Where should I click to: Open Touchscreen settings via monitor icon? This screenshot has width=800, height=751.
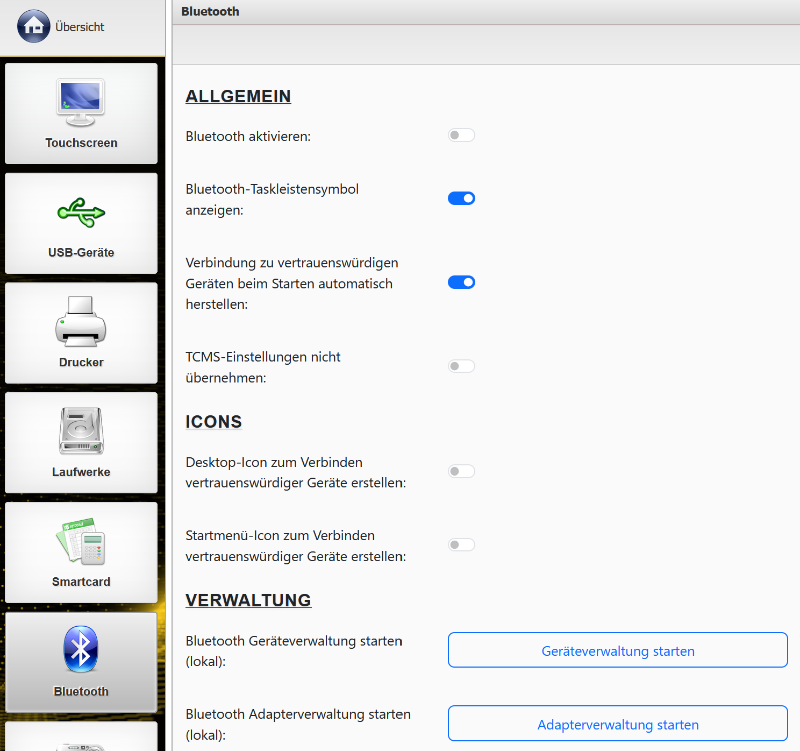click(x=81, y=103)
